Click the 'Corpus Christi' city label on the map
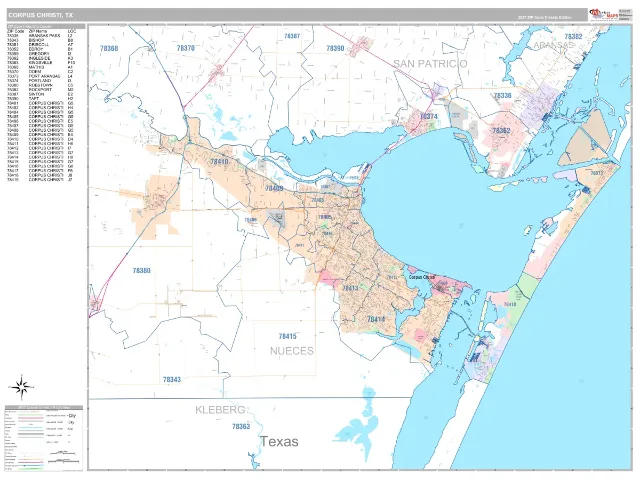 pyautogui.click(x=422, y=277)
